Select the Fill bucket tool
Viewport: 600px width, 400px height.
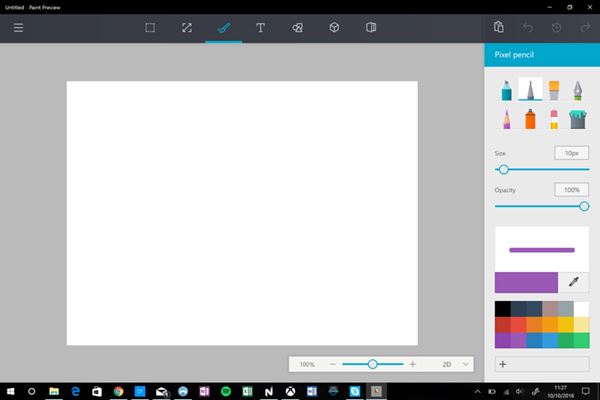577,119
